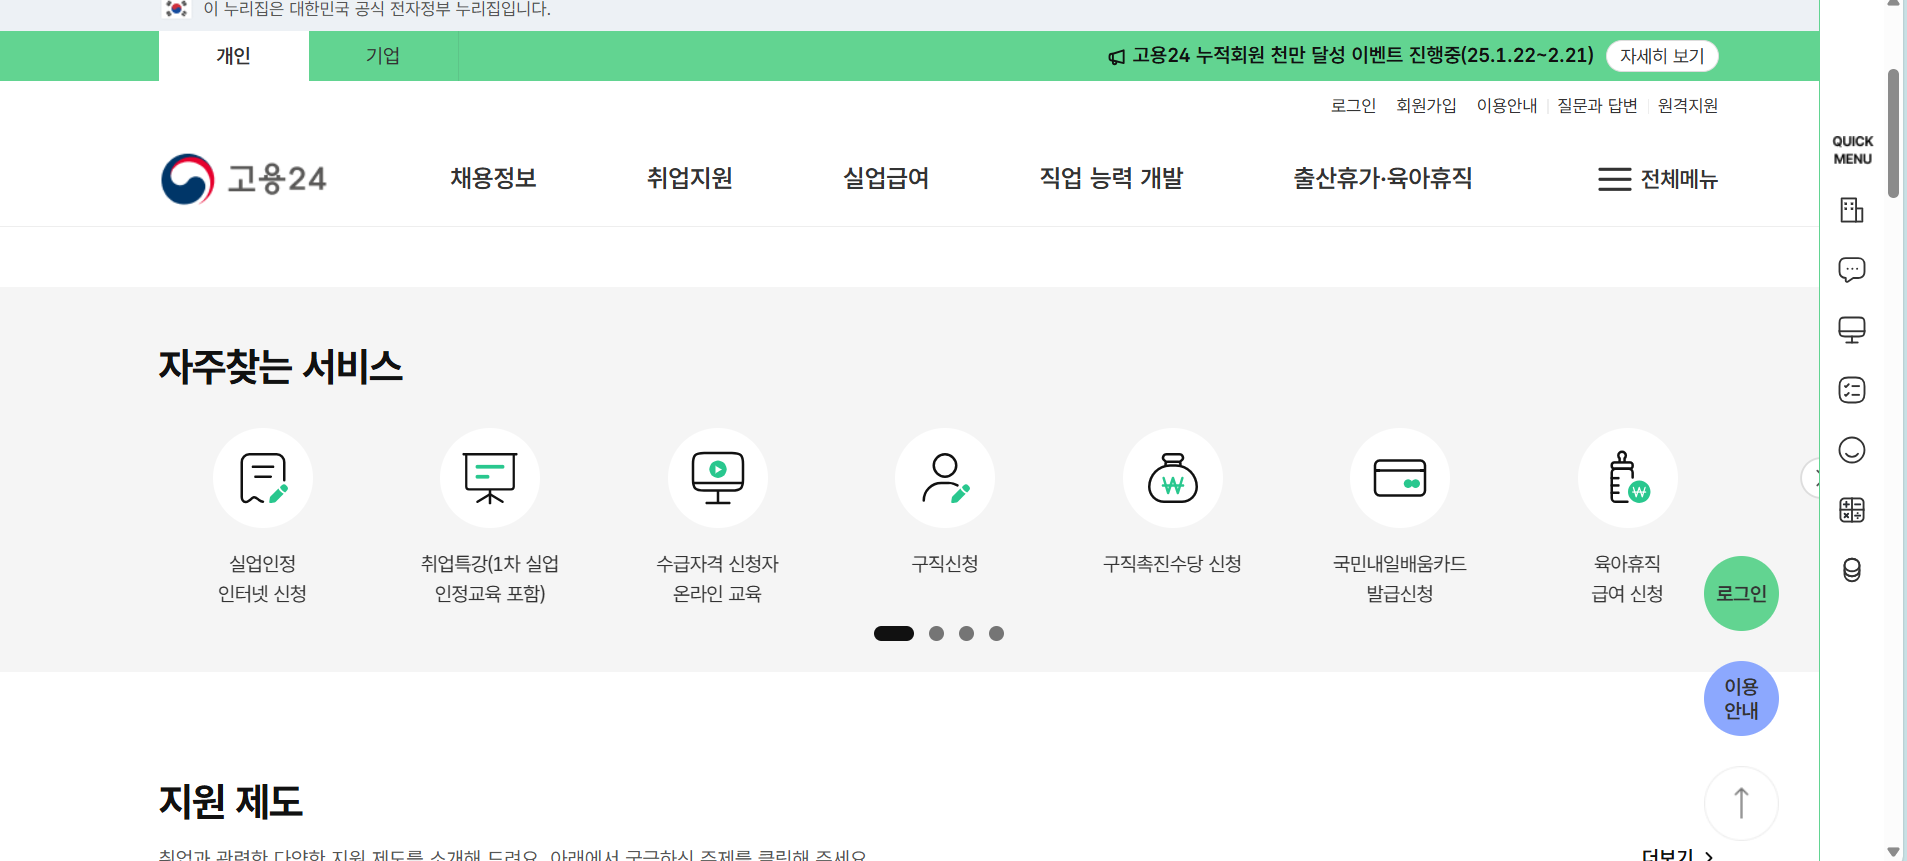Open 수급자격 신청자 온라인 교육 icon

[718, 478]
